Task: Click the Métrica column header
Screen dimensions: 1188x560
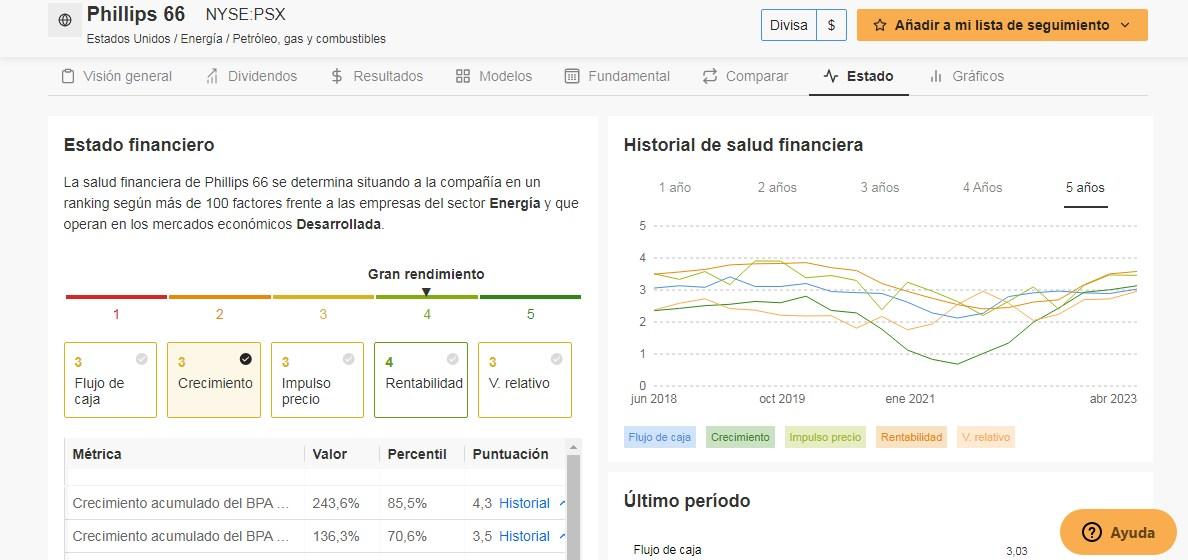Action: [97, 454]
